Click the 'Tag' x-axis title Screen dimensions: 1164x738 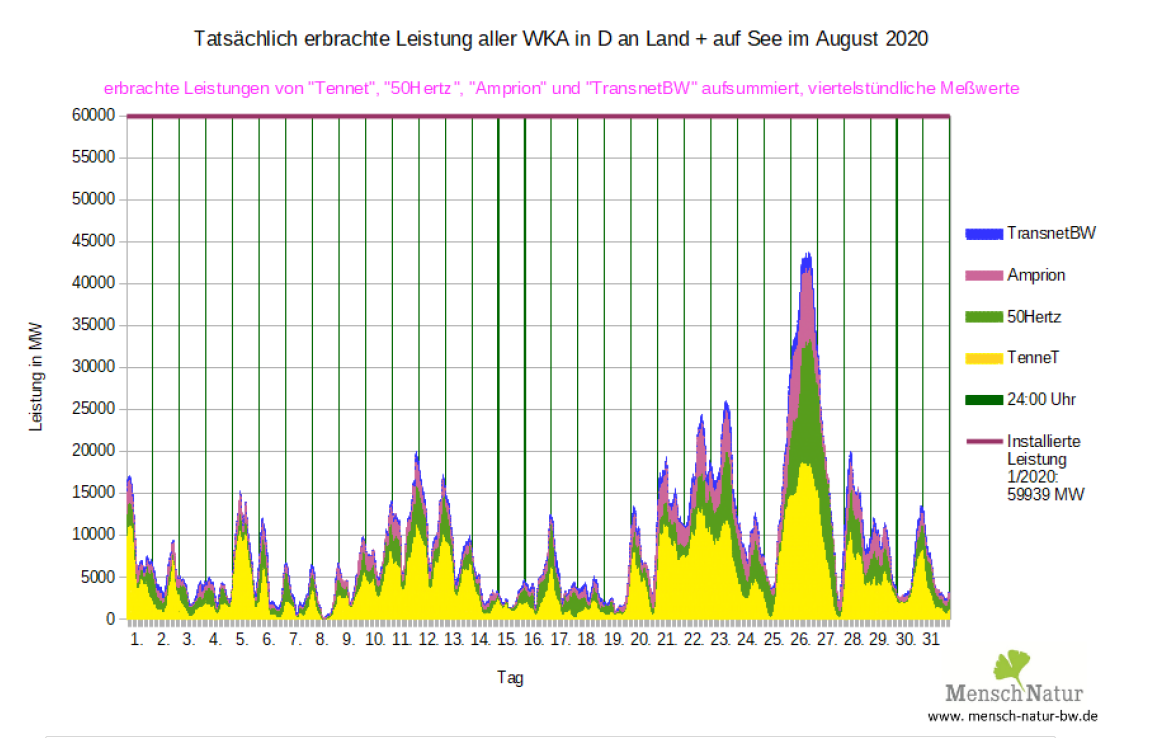(x=510, y=678)
